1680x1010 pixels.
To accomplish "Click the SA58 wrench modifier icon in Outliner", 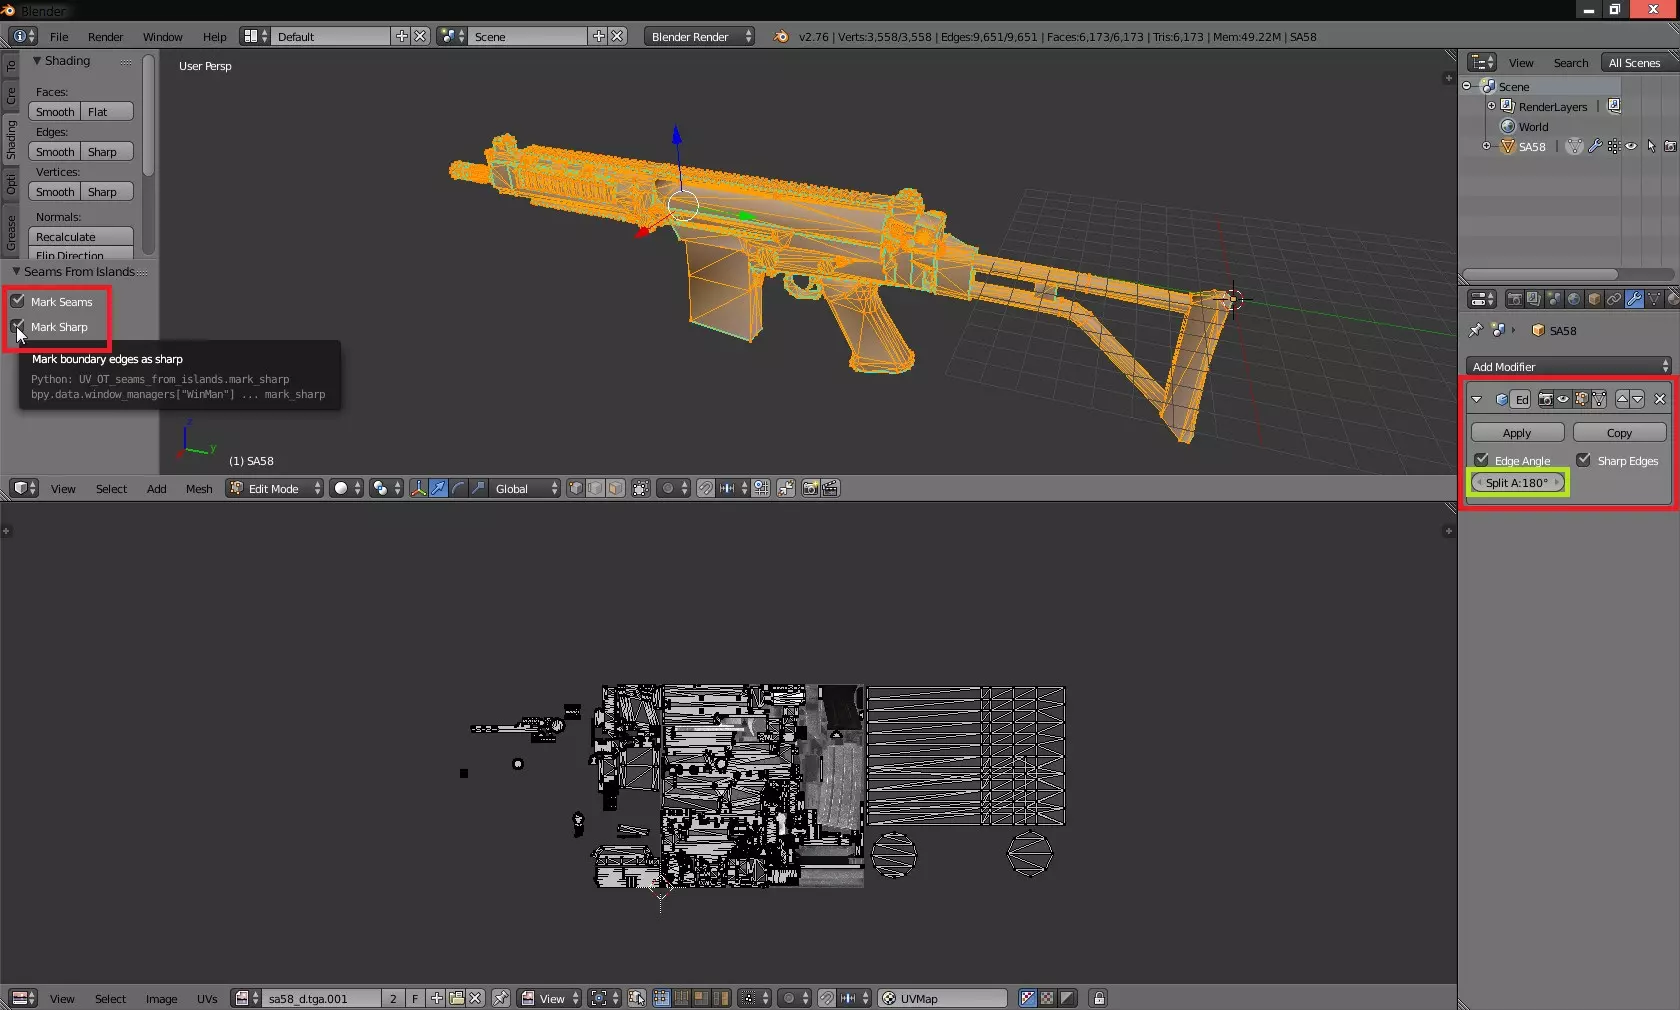I will point(1595,146).
